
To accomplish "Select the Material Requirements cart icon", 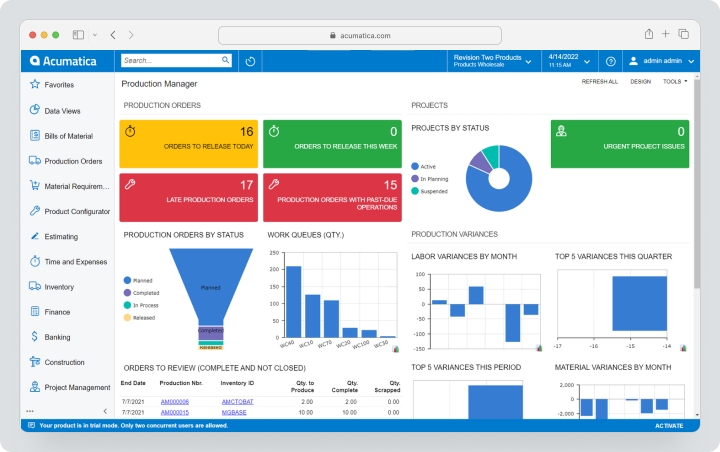I will 35,185.
